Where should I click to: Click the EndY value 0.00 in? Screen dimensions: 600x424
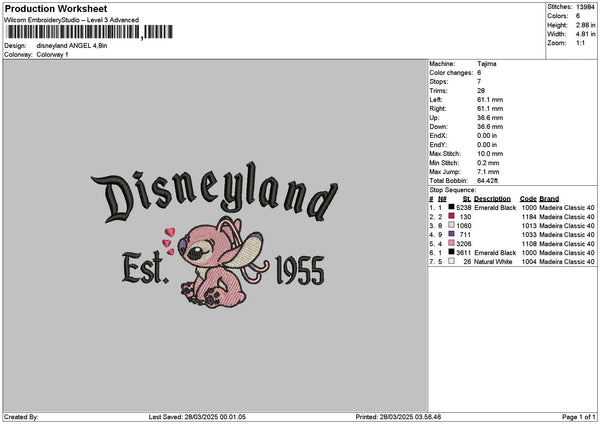(x=487, y=145)
